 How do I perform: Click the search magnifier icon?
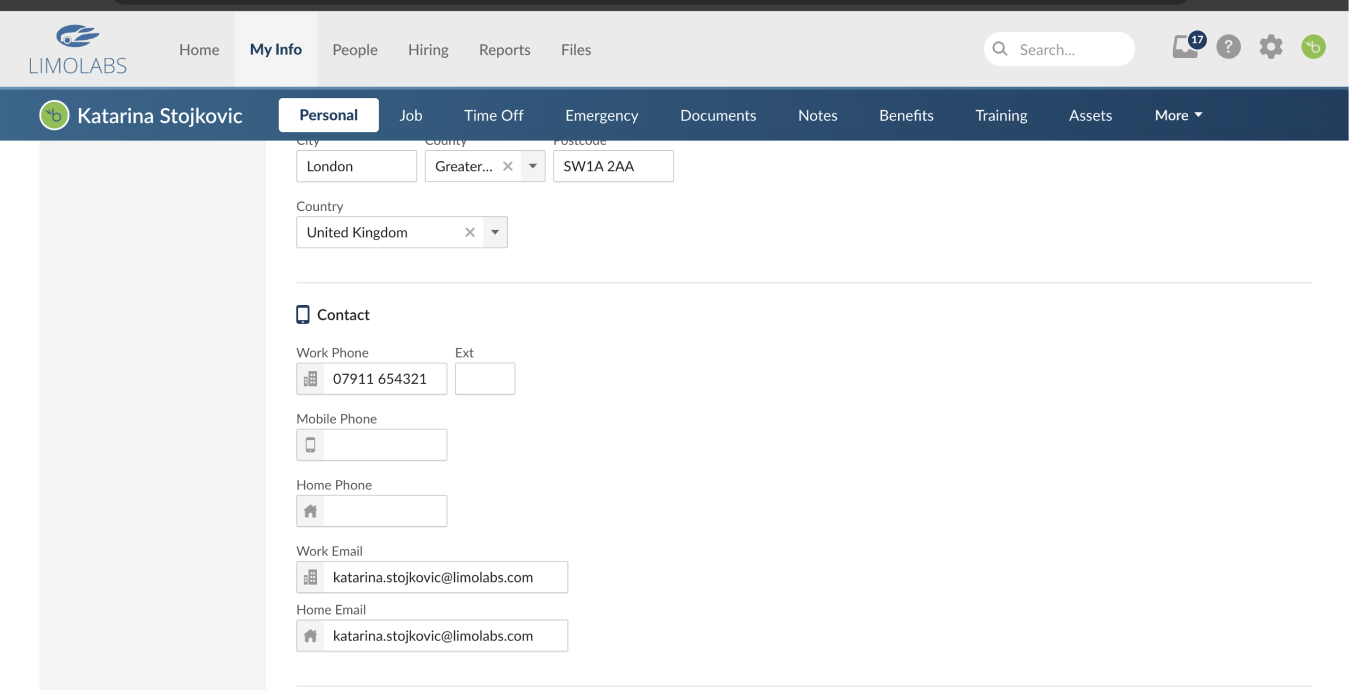pyautogui.click(x=1000, y=49)
